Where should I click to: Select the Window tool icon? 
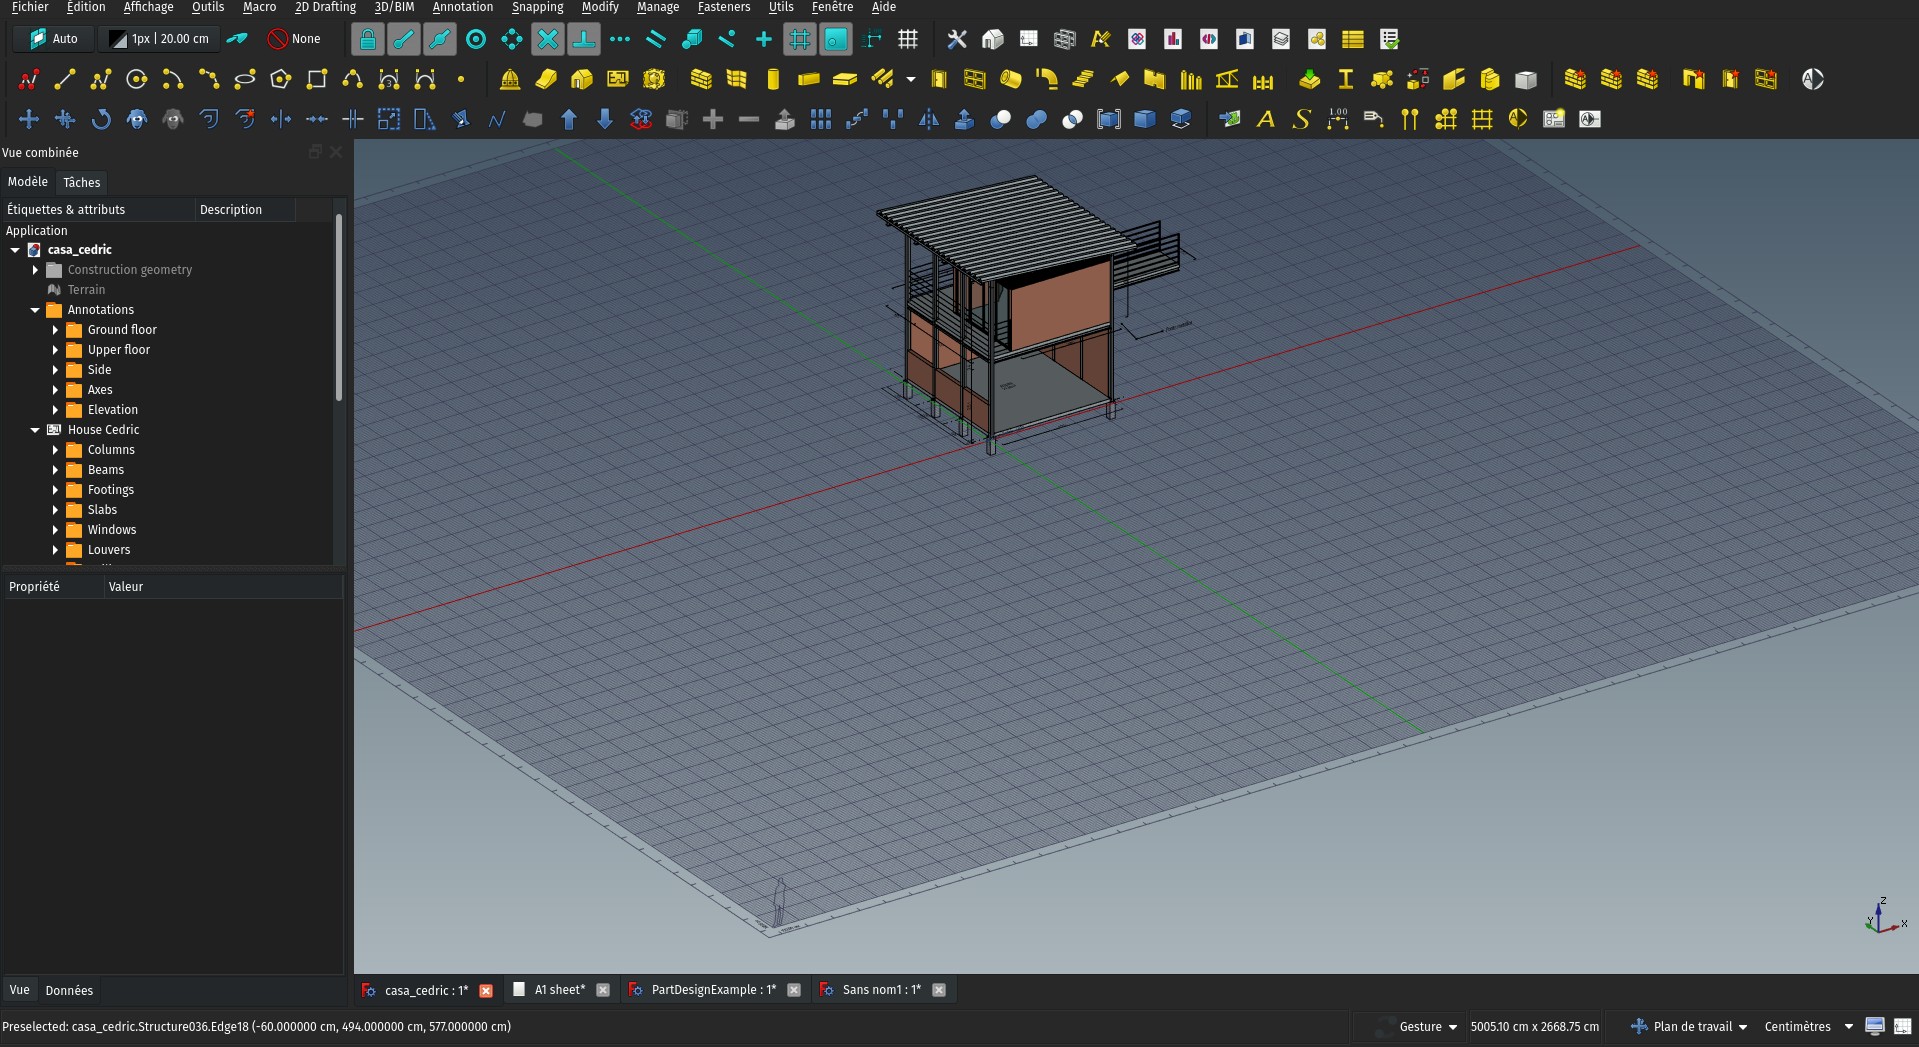click(x=975, y=79)
